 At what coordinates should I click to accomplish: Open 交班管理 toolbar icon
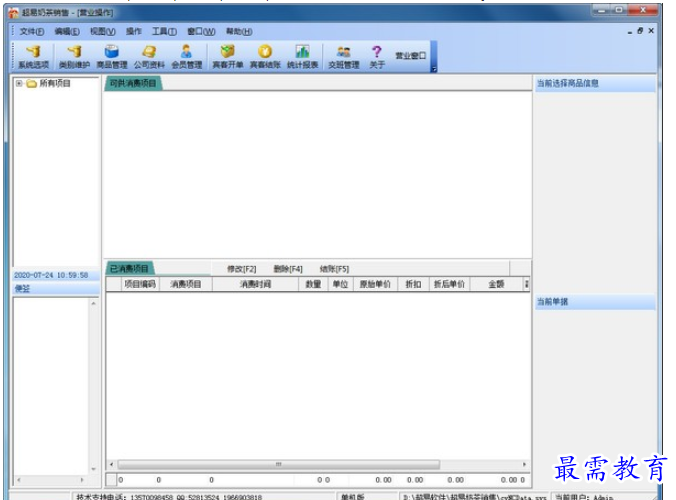pyautogui.click(x=344, y=57)
